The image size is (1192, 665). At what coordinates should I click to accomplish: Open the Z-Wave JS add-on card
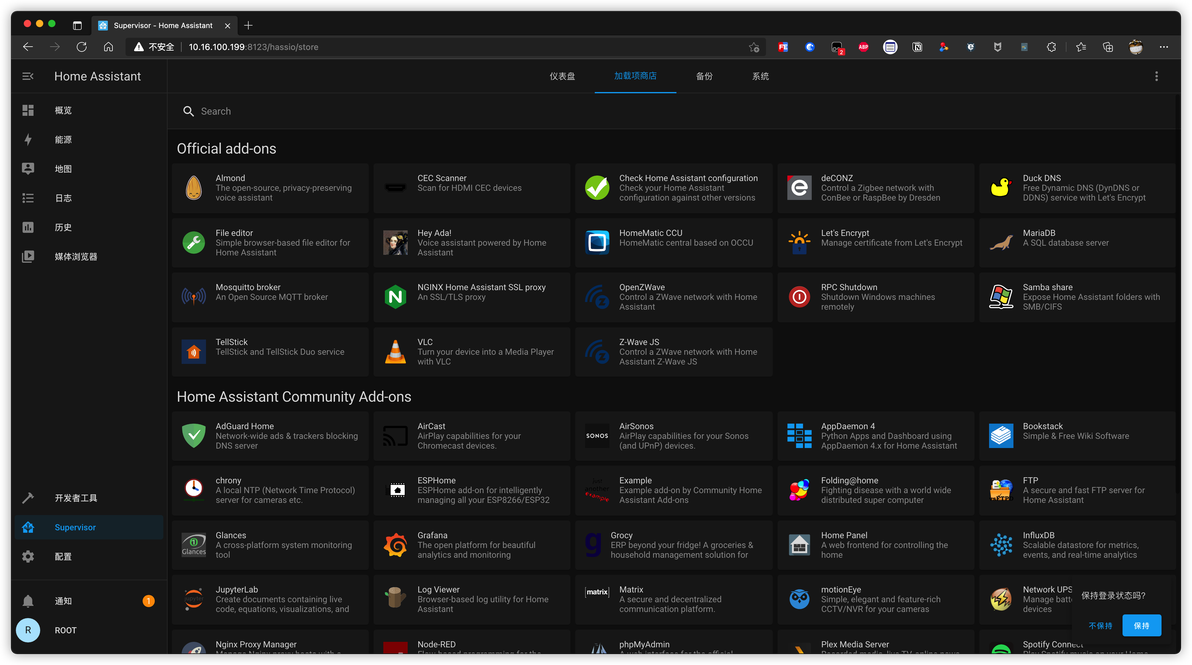tap(674, 352)
